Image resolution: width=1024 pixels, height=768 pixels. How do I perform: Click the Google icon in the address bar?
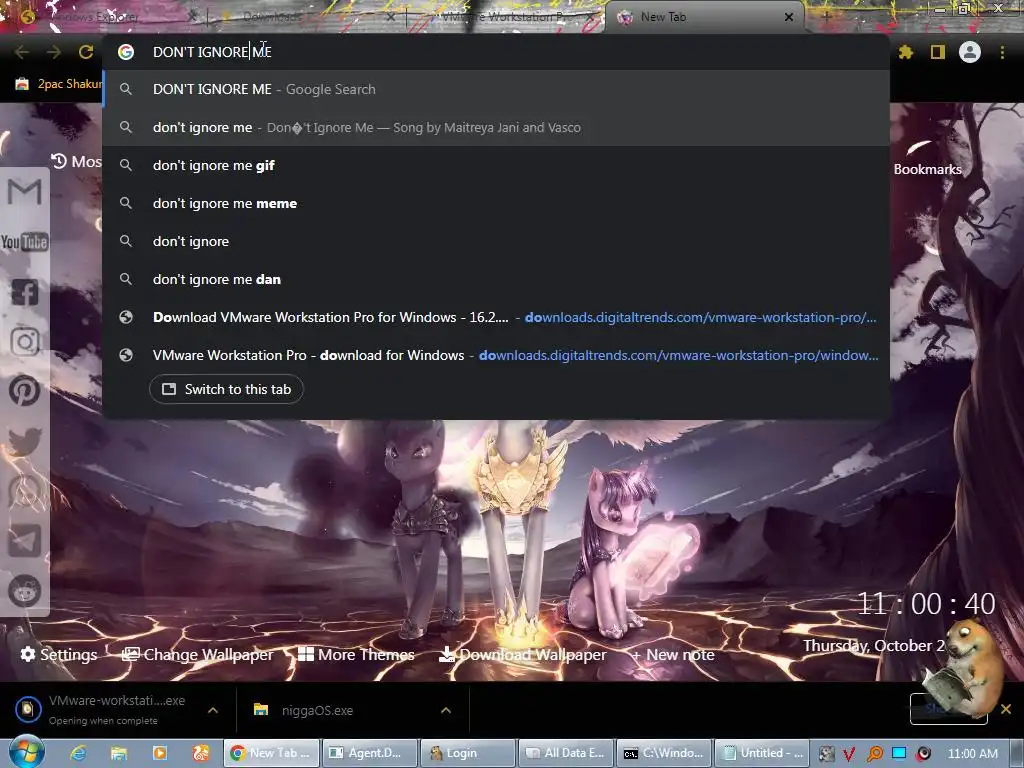click(126, 52)
